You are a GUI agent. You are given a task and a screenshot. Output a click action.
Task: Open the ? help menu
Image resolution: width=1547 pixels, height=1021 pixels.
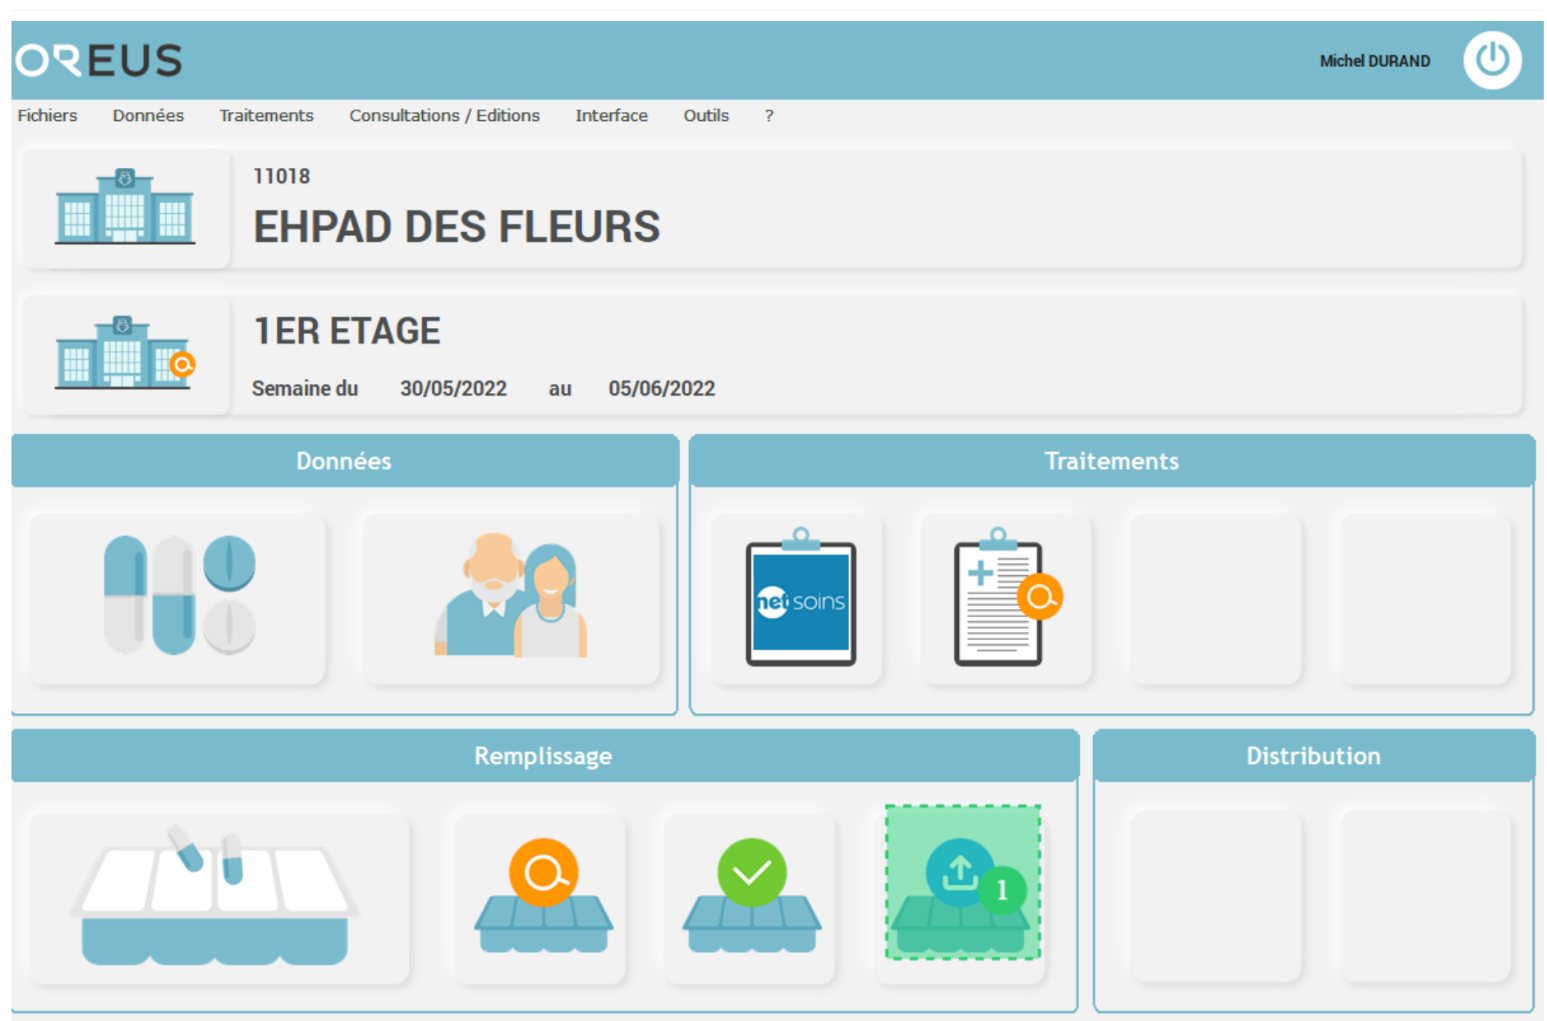769,115
